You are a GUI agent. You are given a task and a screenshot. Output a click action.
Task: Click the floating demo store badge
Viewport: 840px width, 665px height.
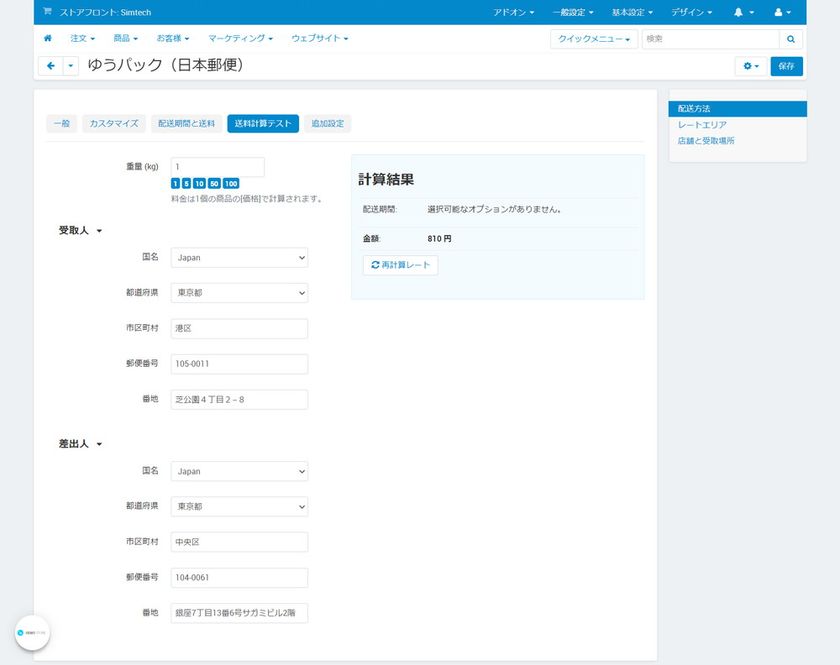click(x=32, y=632)
